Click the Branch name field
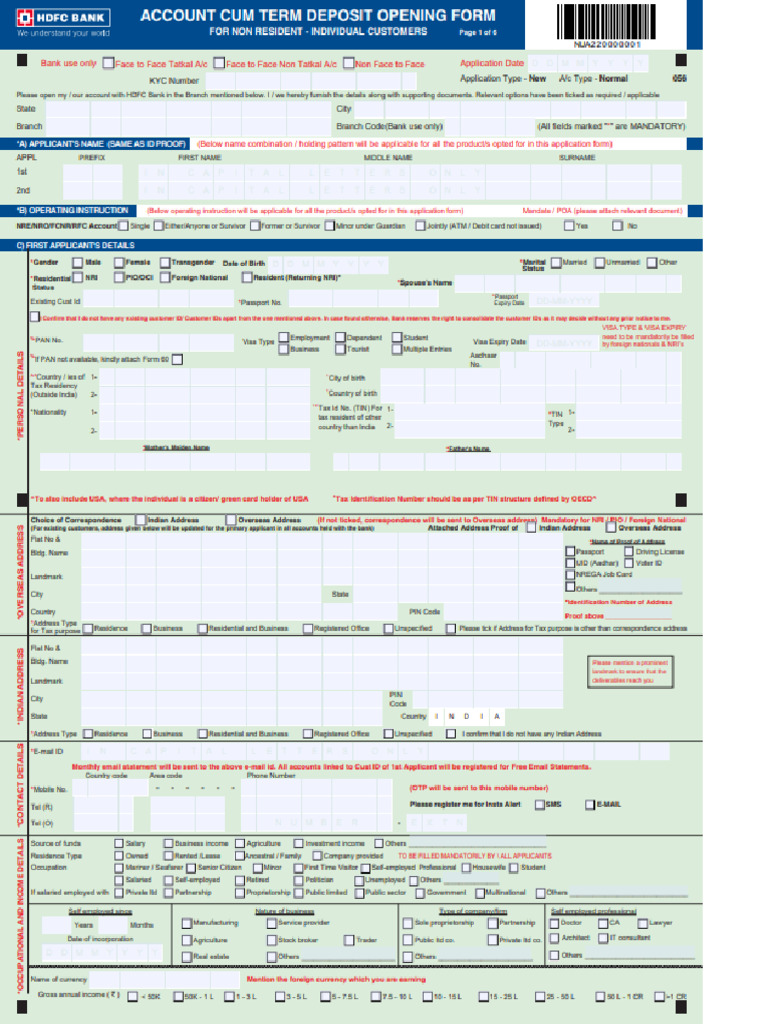This screenshot has width=768, height=1024. coord(188,127)
